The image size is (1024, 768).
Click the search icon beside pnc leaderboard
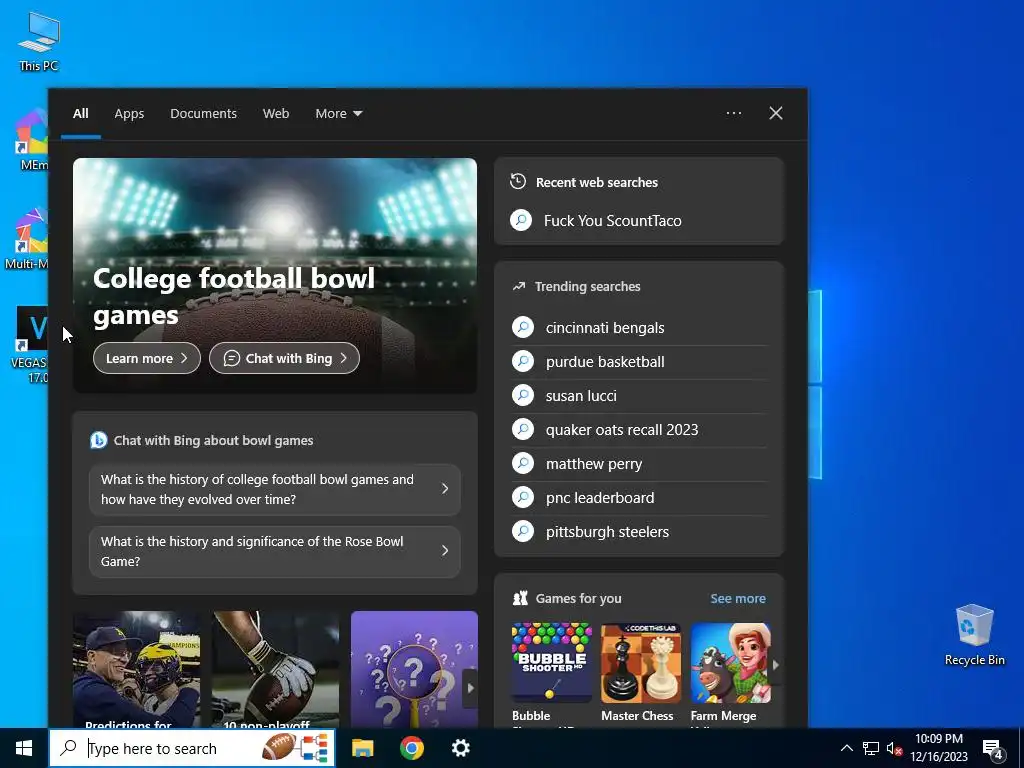pyautogui.click(x=523, y=497)
